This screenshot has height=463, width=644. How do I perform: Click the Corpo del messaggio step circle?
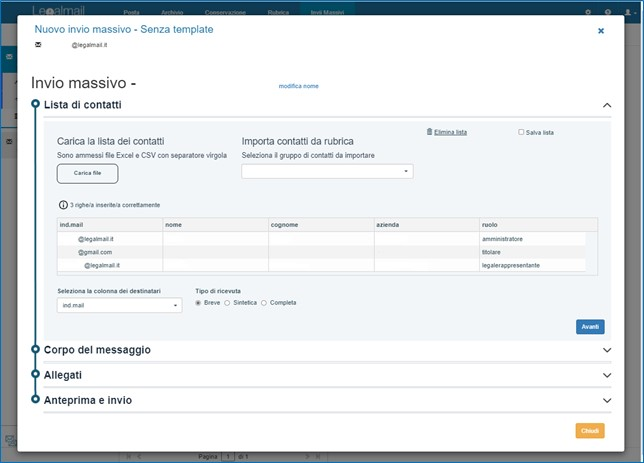pyautogui.click(x=36, y=350)
